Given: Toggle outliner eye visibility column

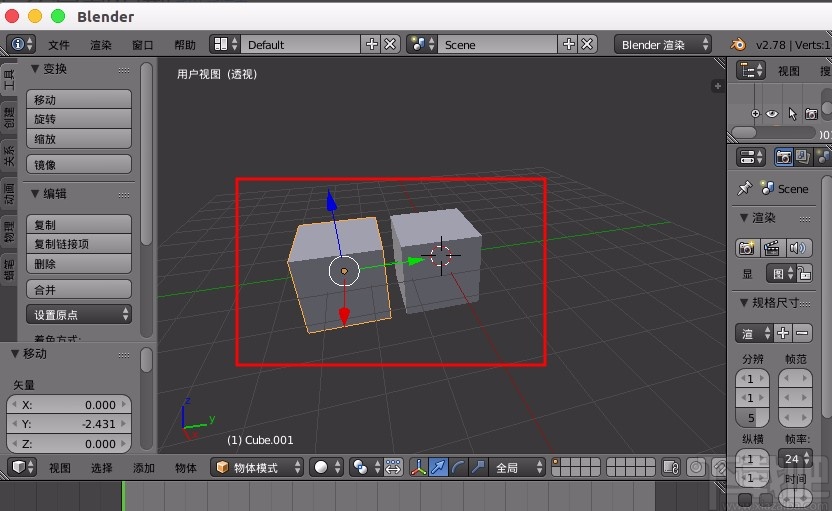Looking at the screenshot, I should (772, 114).
